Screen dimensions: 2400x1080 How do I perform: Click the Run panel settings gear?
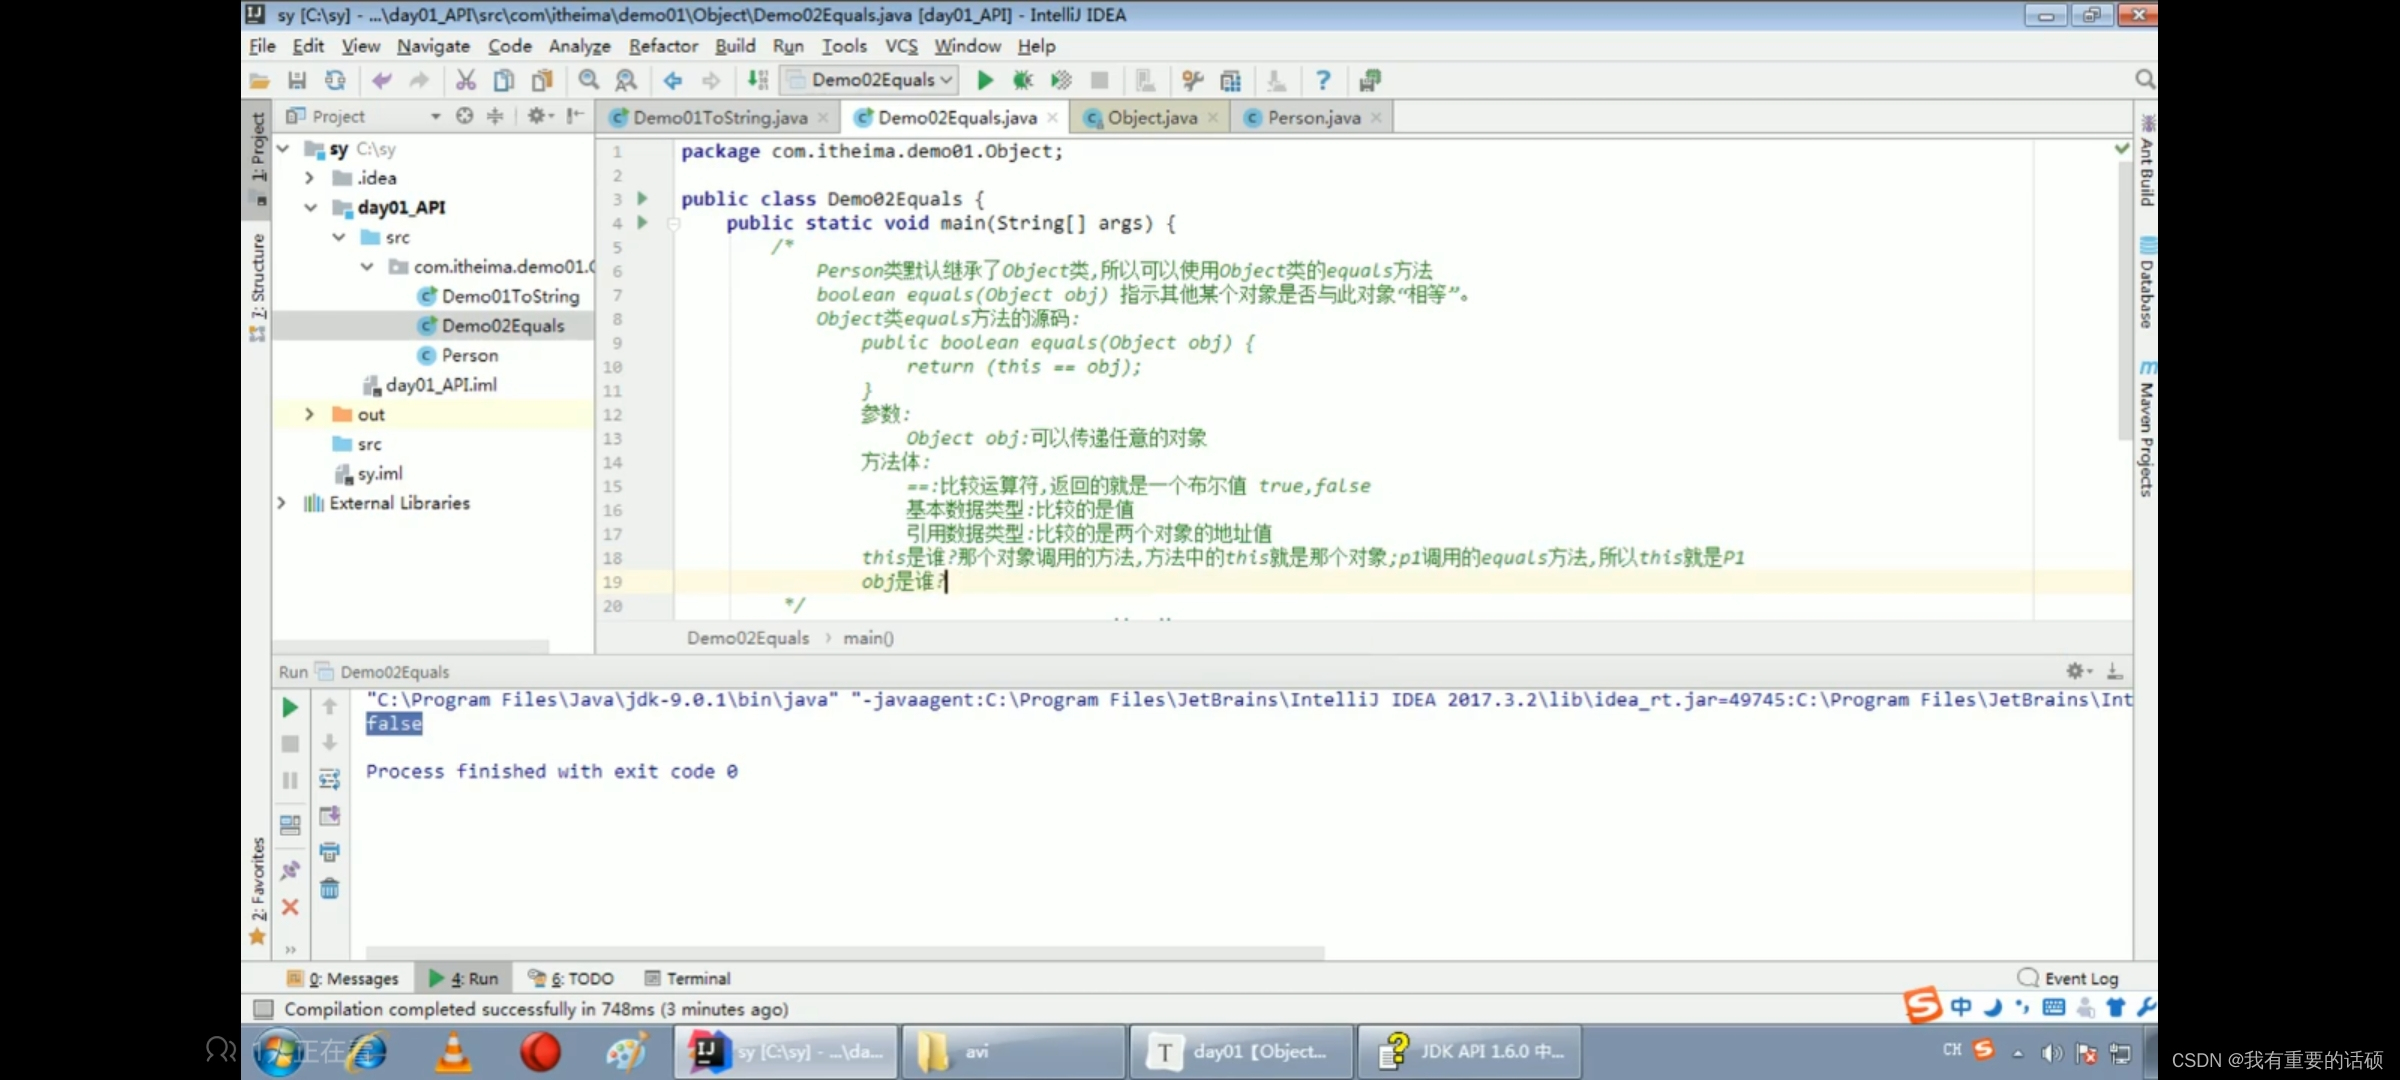2078,671
